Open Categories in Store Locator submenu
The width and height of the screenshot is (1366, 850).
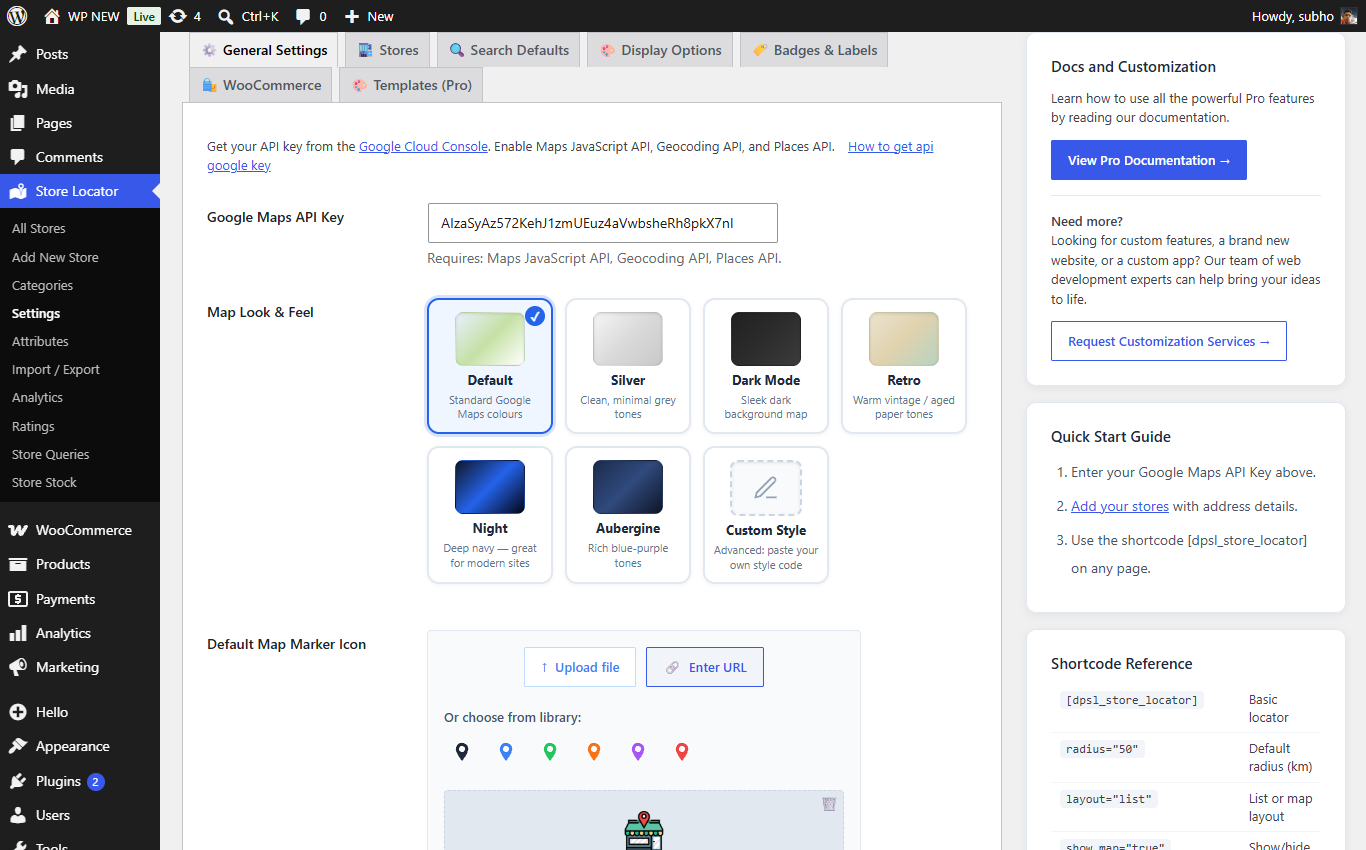tap(42, 285)
